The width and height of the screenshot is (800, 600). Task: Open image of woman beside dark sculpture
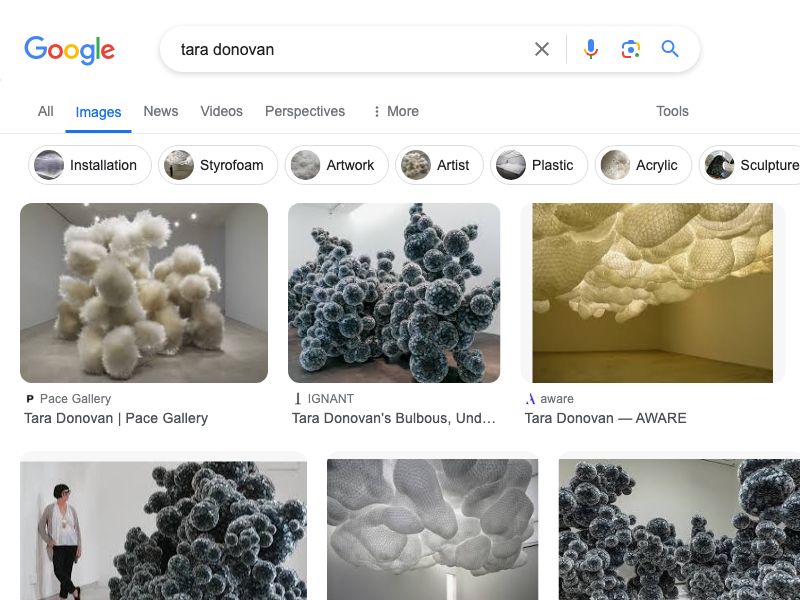point(163,531)
